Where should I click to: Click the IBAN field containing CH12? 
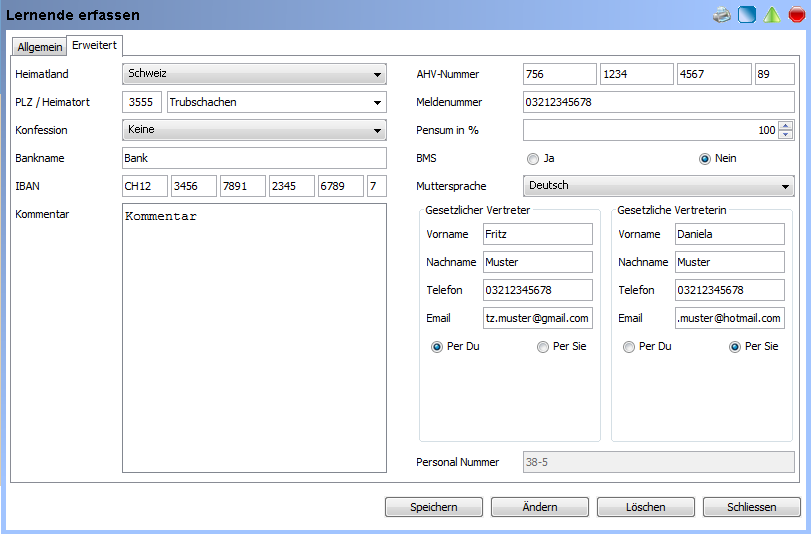coord(145,186)
